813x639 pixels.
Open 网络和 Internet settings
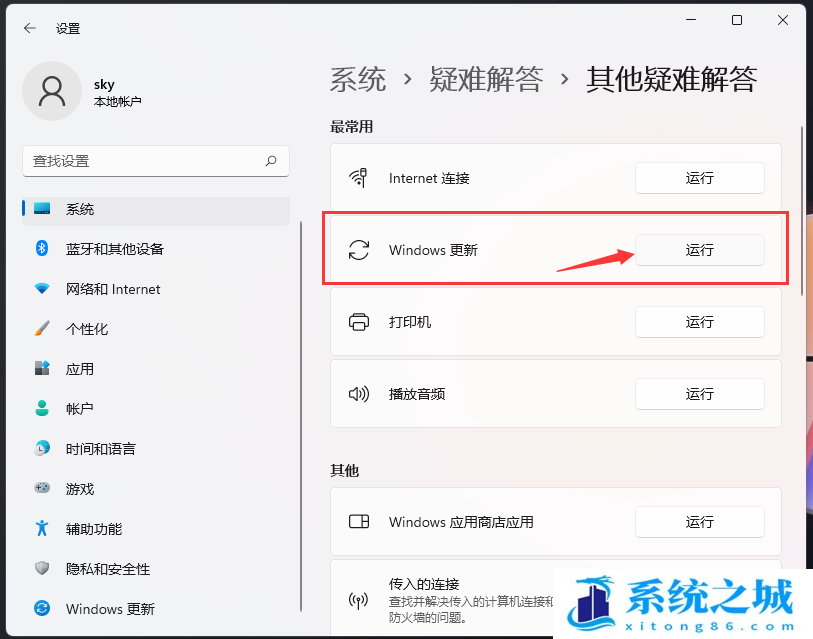(x=112, y=289)
